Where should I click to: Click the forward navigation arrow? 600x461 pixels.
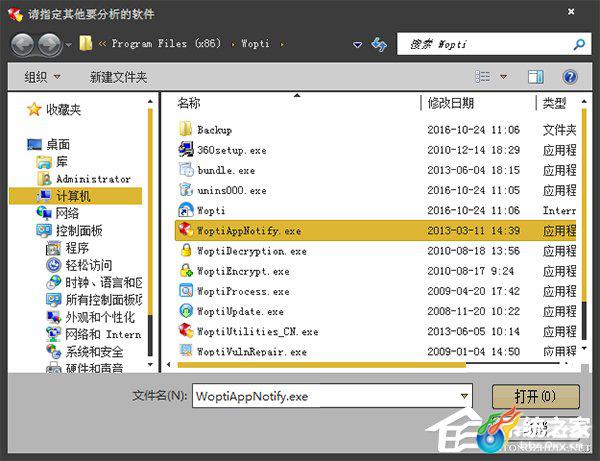coord(49,45)
